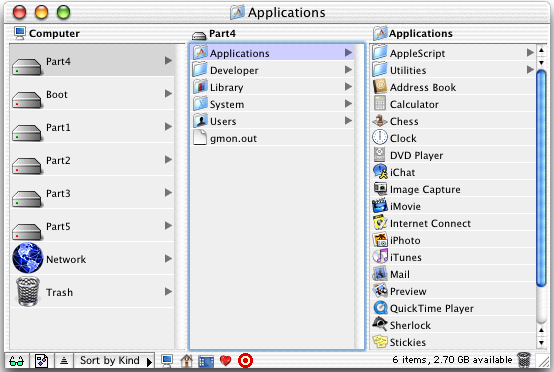Select the iPhoto application
The image size is (554, 372).
click(453, 240)
